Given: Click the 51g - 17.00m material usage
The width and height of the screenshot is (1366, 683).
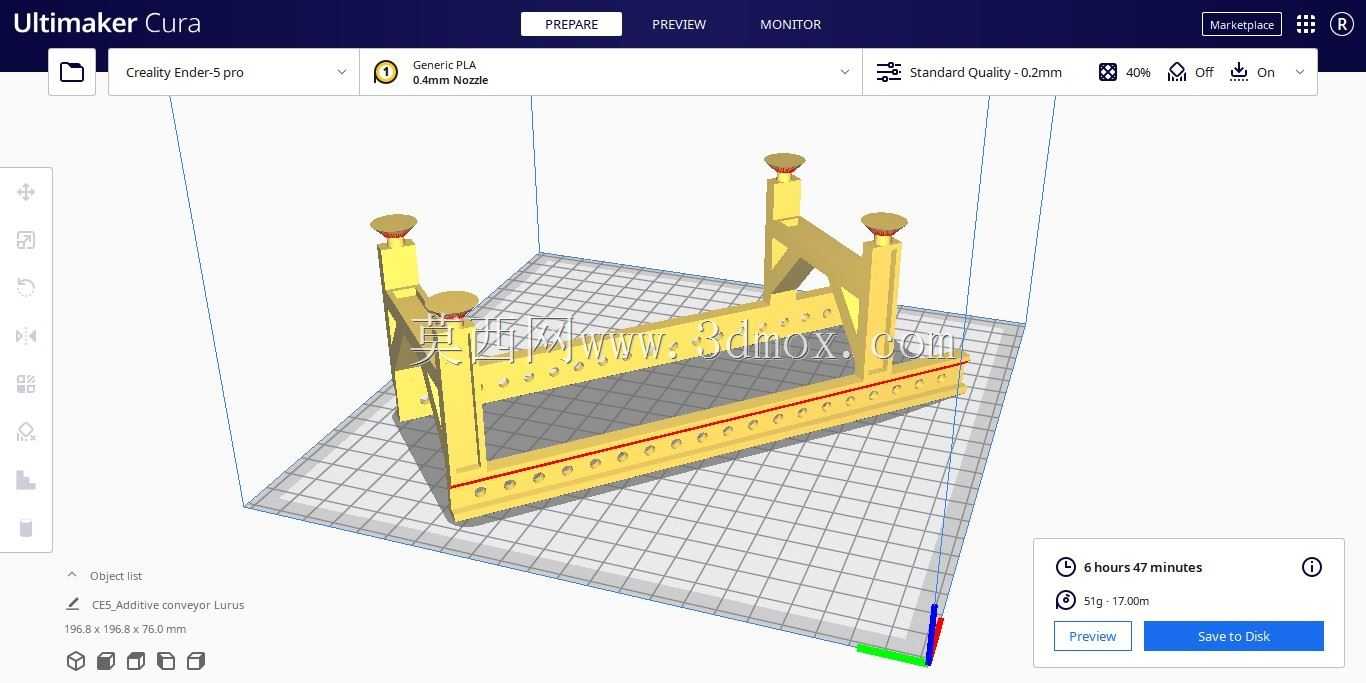Looking at the screenshot, I should pos(1116,601).
